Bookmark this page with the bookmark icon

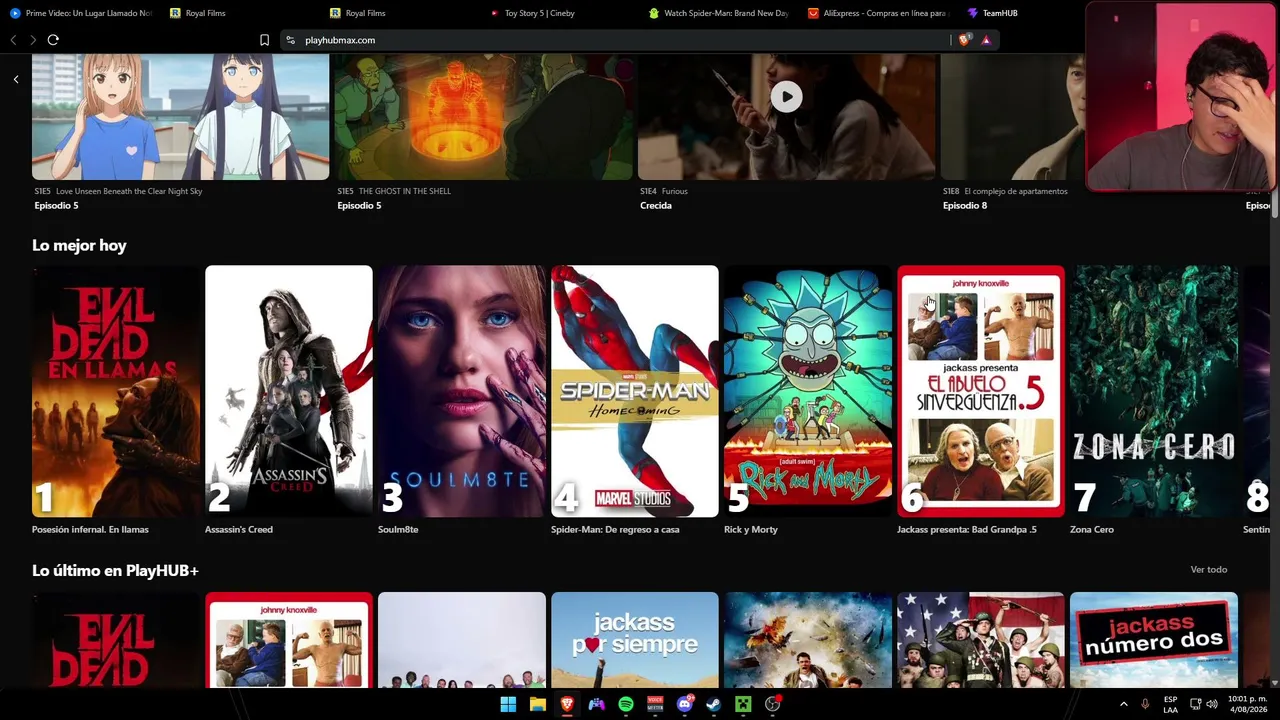pyautogui.click(x=264, y=40)
